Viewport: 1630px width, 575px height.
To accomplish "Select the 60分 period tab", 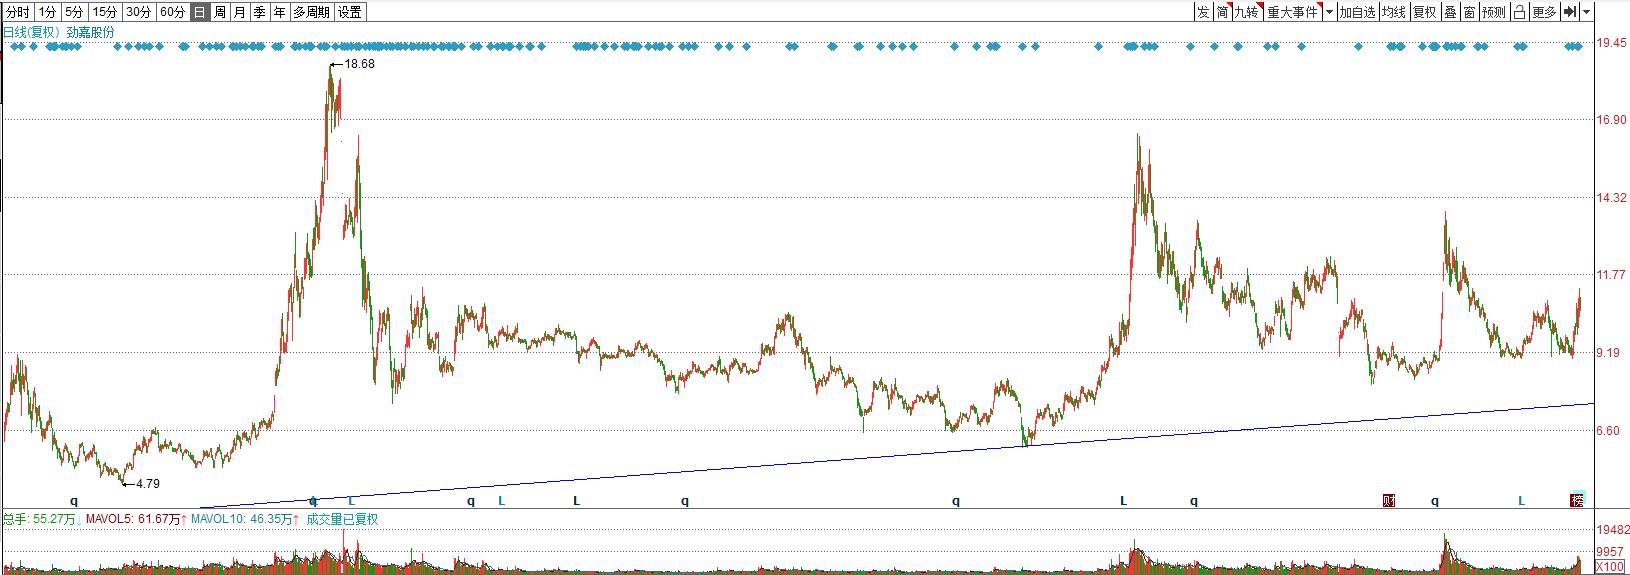I will tap(173, 12).
